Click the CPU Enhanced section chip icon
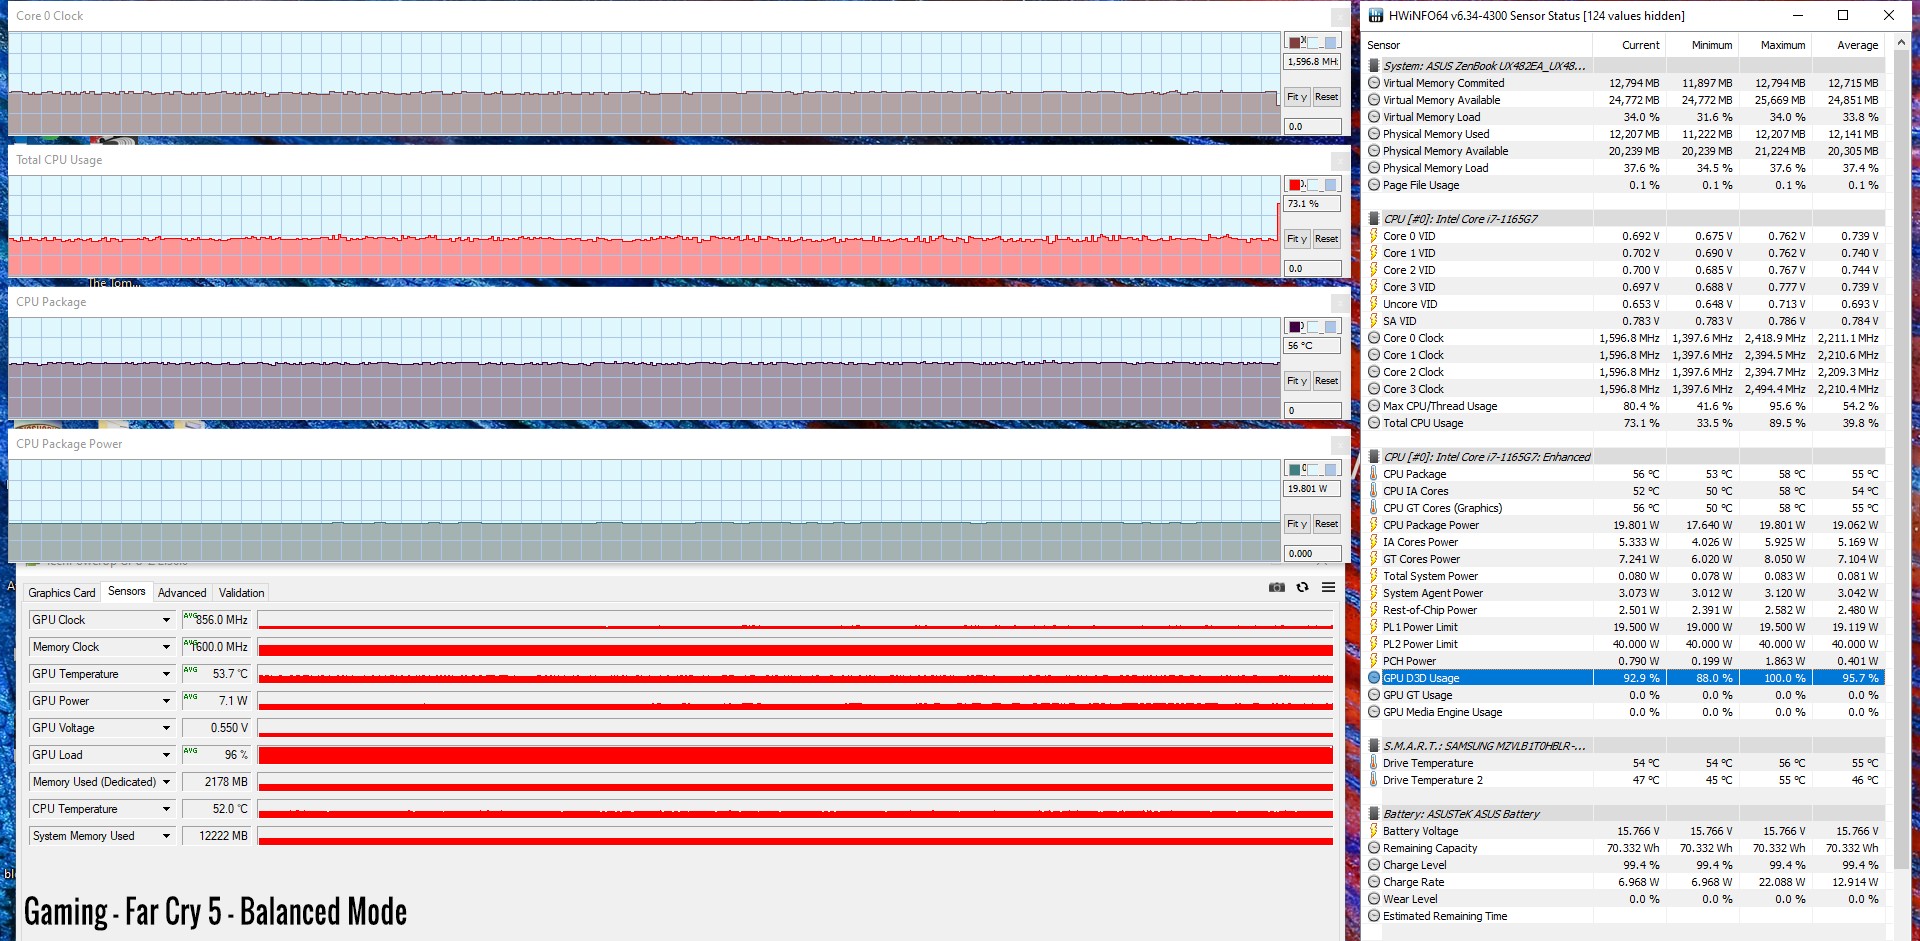The image size is (1920, 941). pos(1374,456)
